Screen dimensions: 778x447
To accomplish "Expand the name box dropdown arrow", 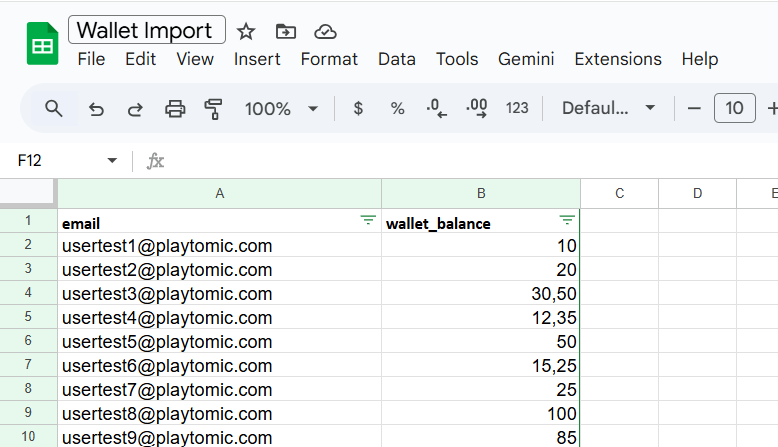I will pos(112,161).
